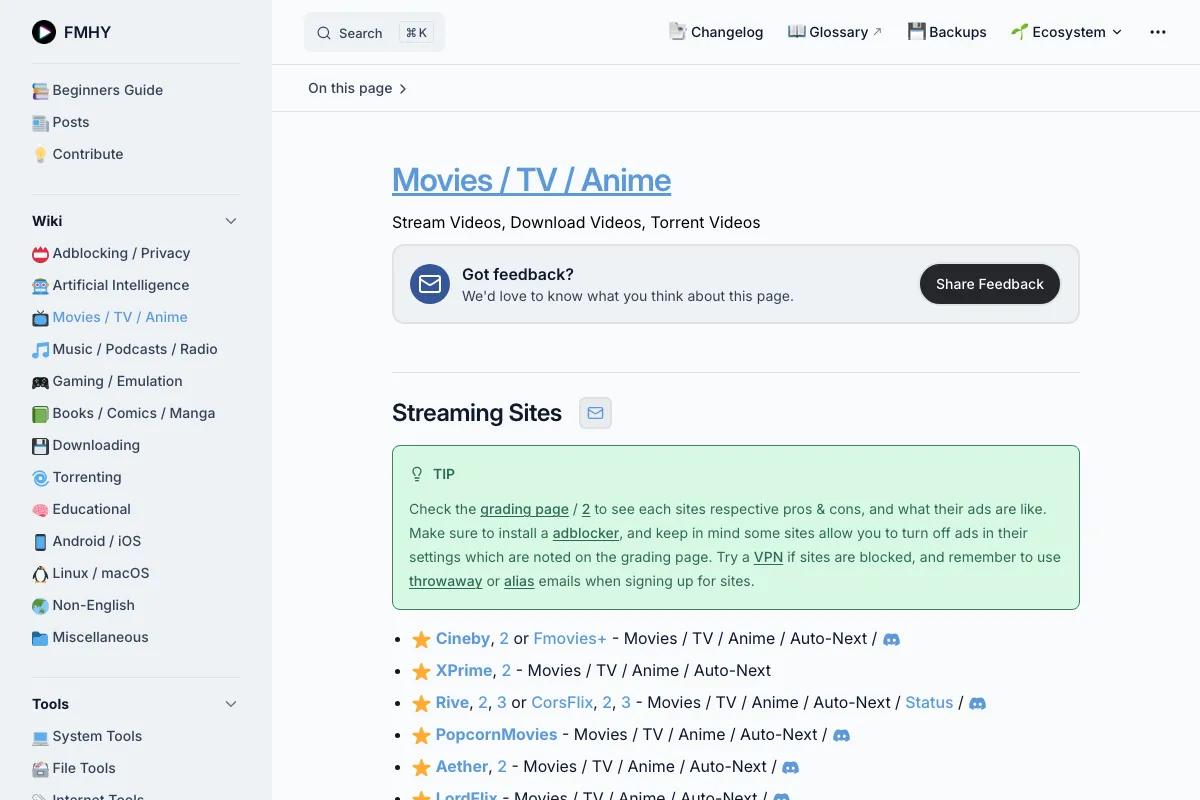Follow the VPN link in the tip
Viewport: 1200px width, 800px height.
pos(768,557)
